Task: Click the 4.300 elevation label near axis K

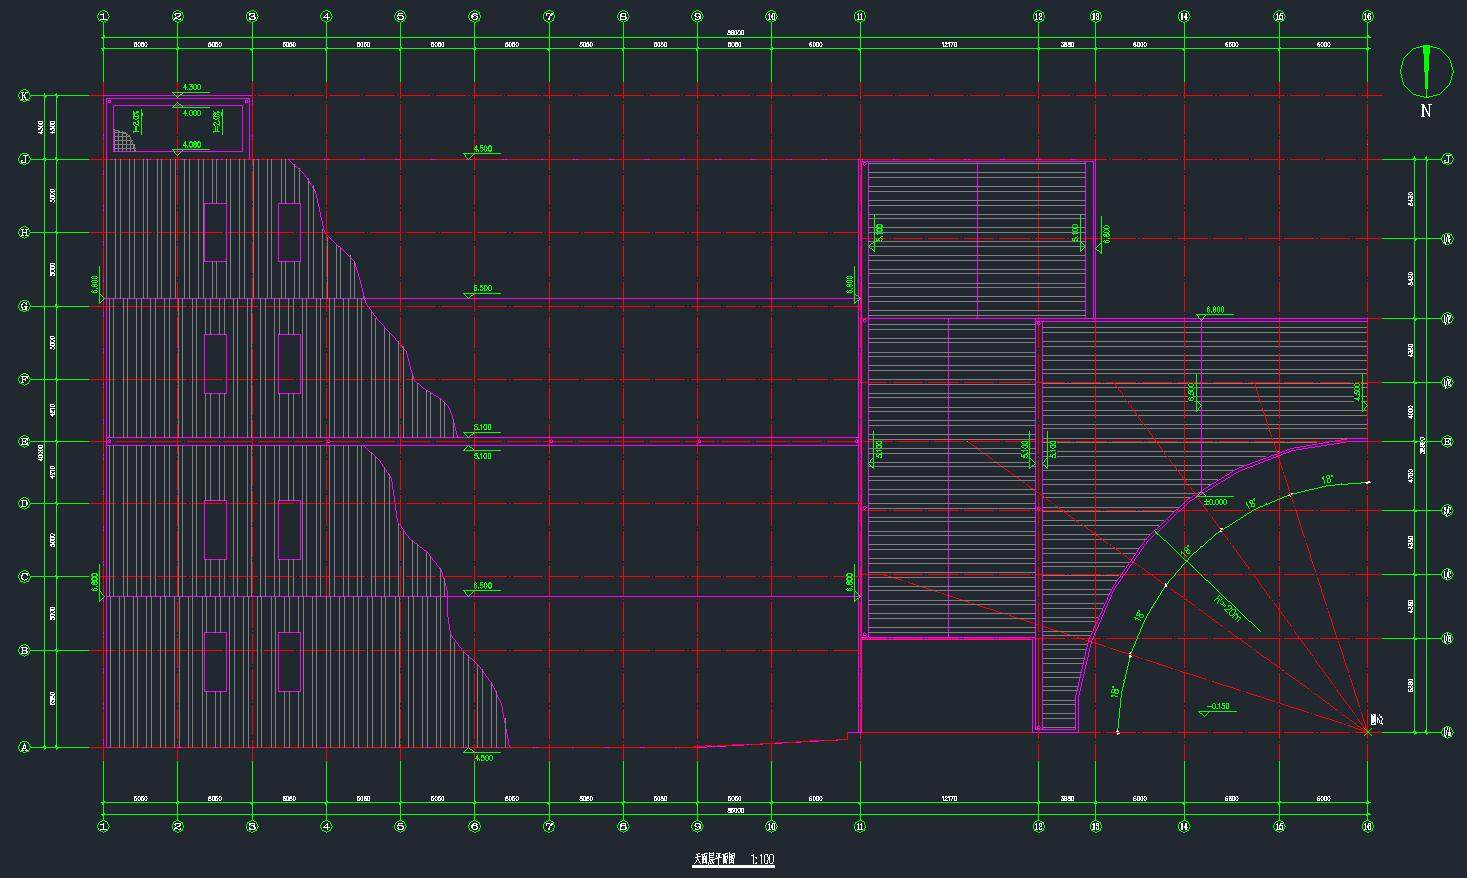Action: tap(190, 88)
